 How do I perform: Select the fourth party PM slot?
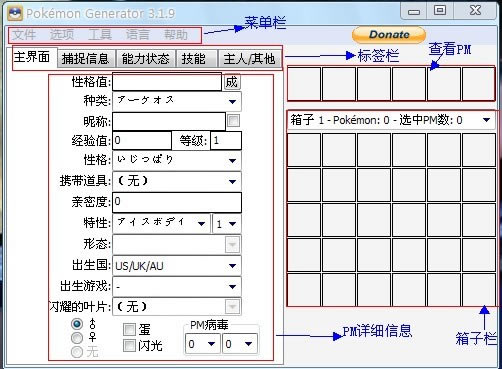(409, 84)
